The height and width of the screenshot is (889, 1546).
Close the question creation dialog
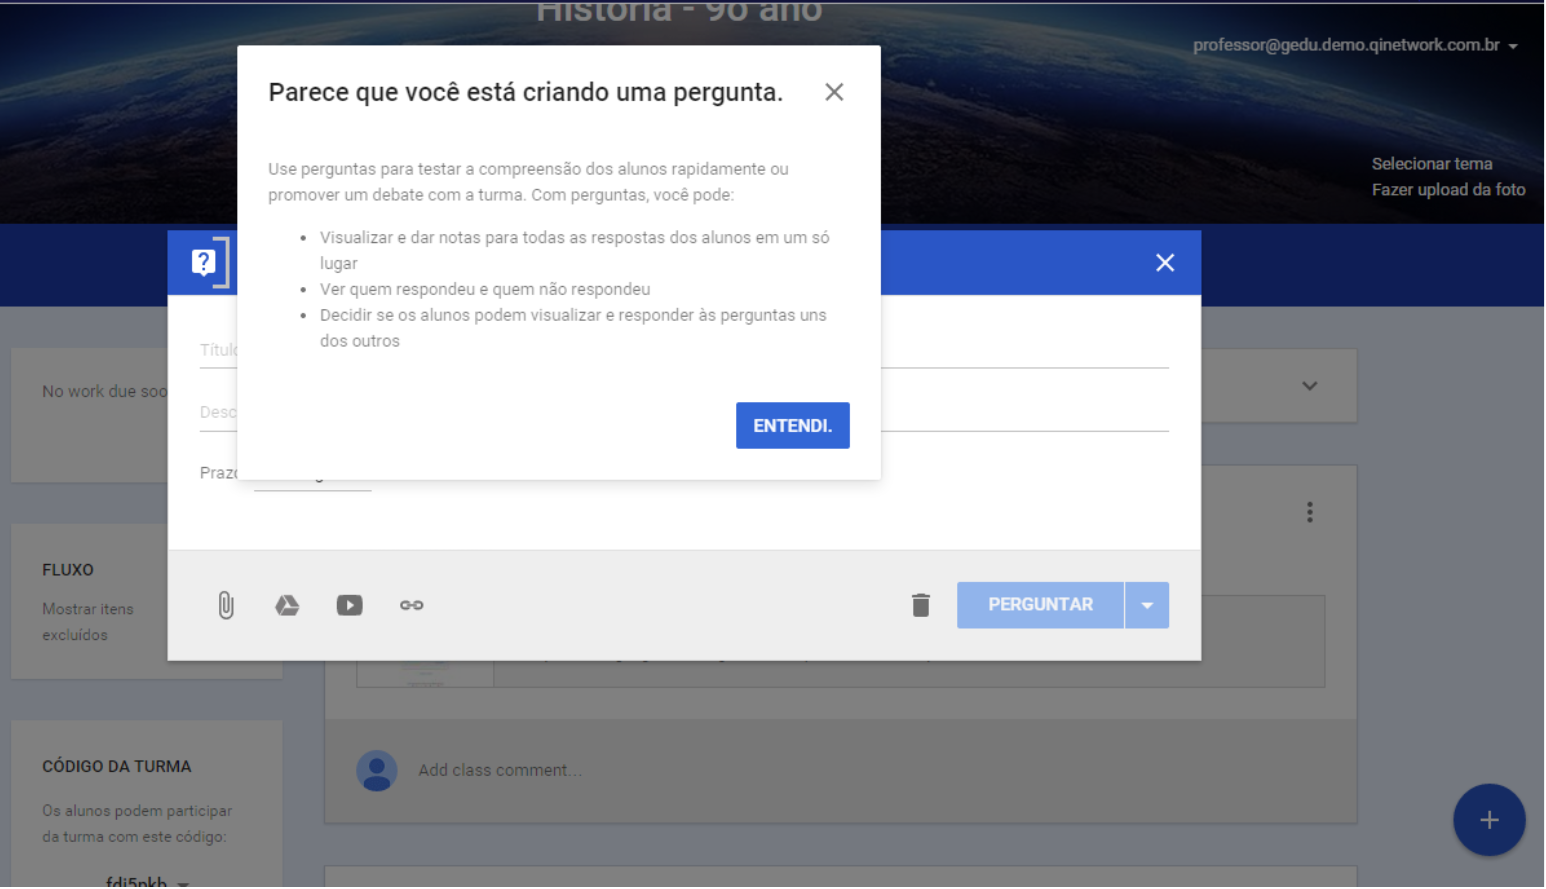[x=1165, y=263]
